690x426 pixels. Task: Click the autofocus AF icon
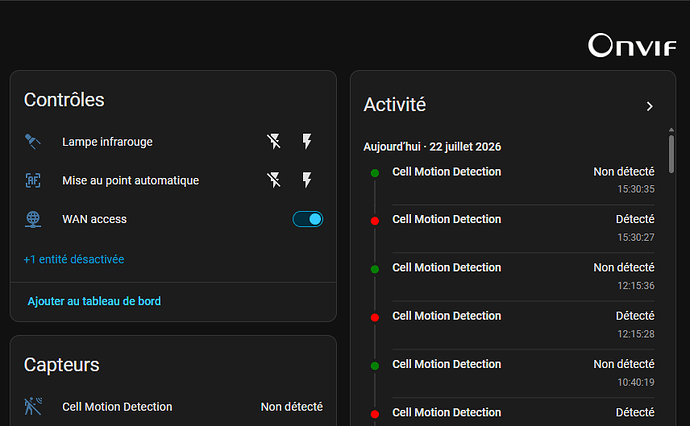click(x=33, y=180)
